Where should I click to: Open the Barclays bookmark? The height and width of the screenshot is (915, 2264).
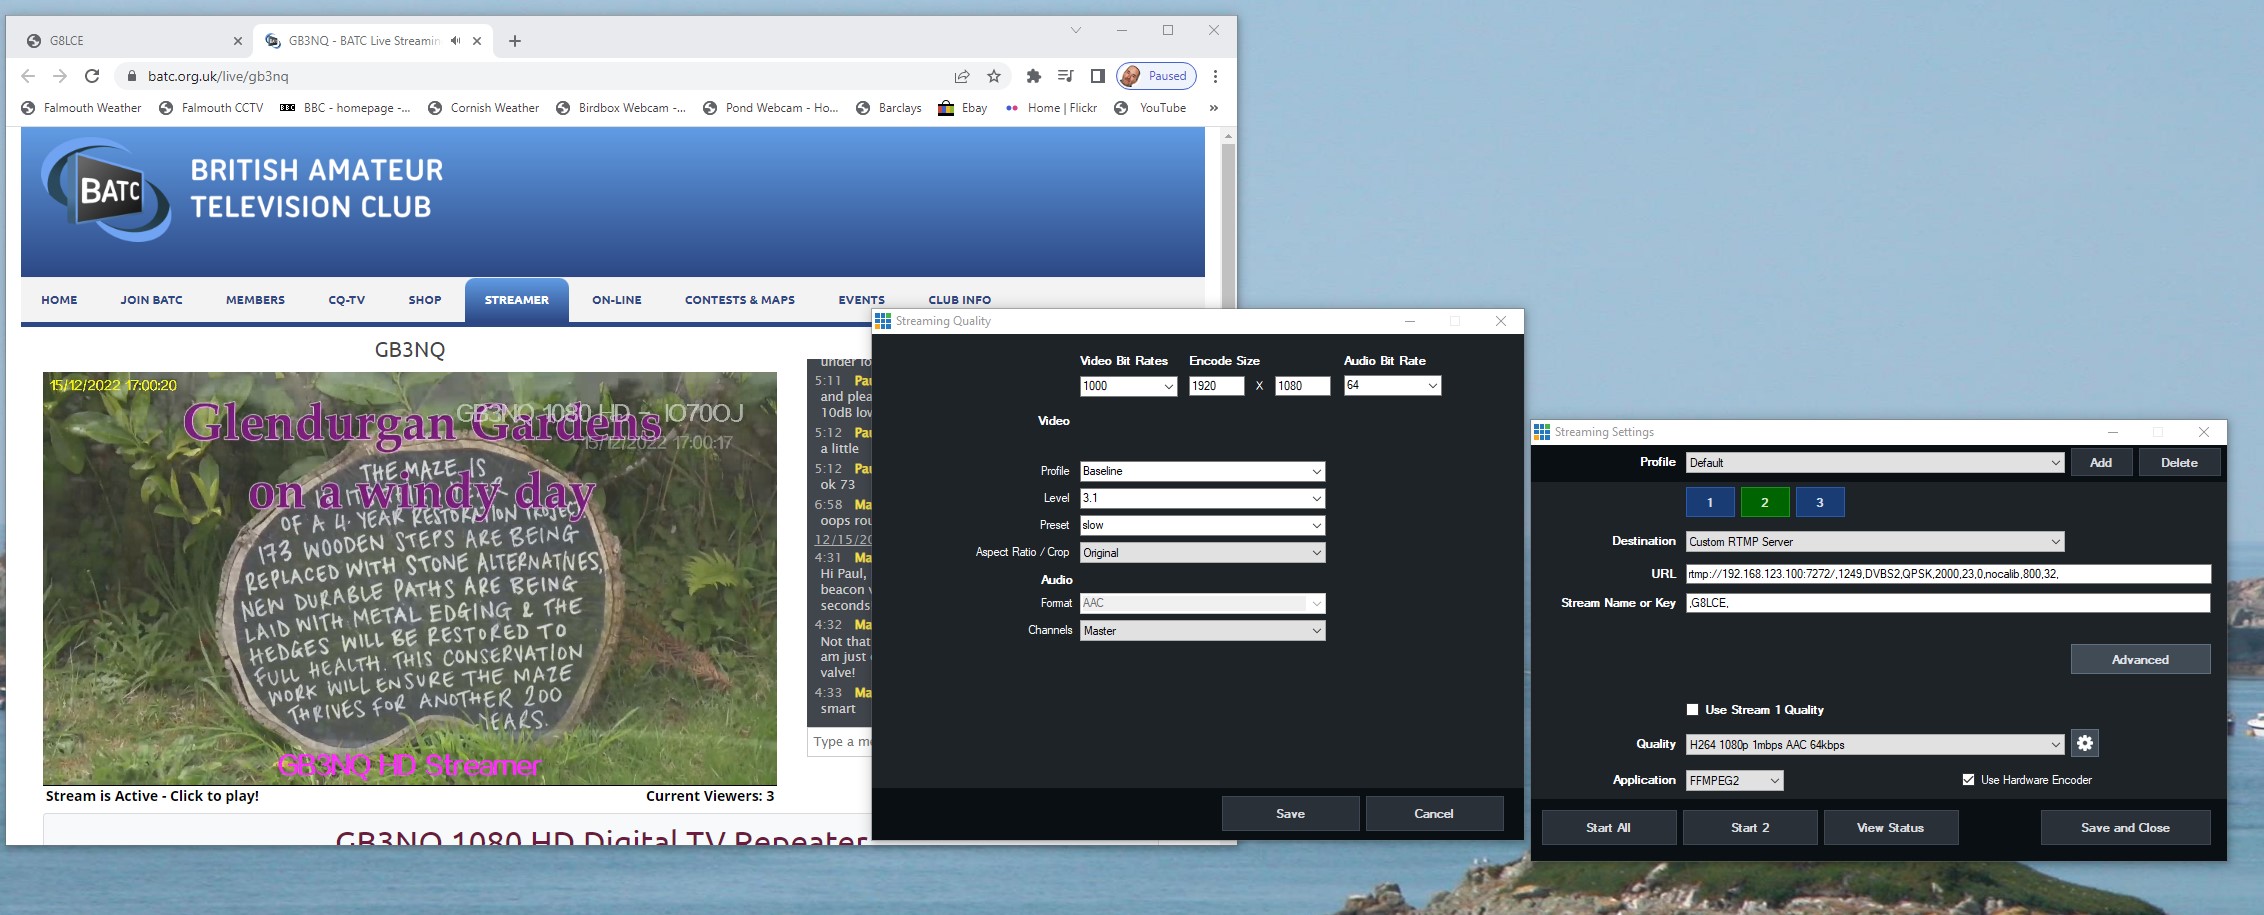(x=889, y=108)
